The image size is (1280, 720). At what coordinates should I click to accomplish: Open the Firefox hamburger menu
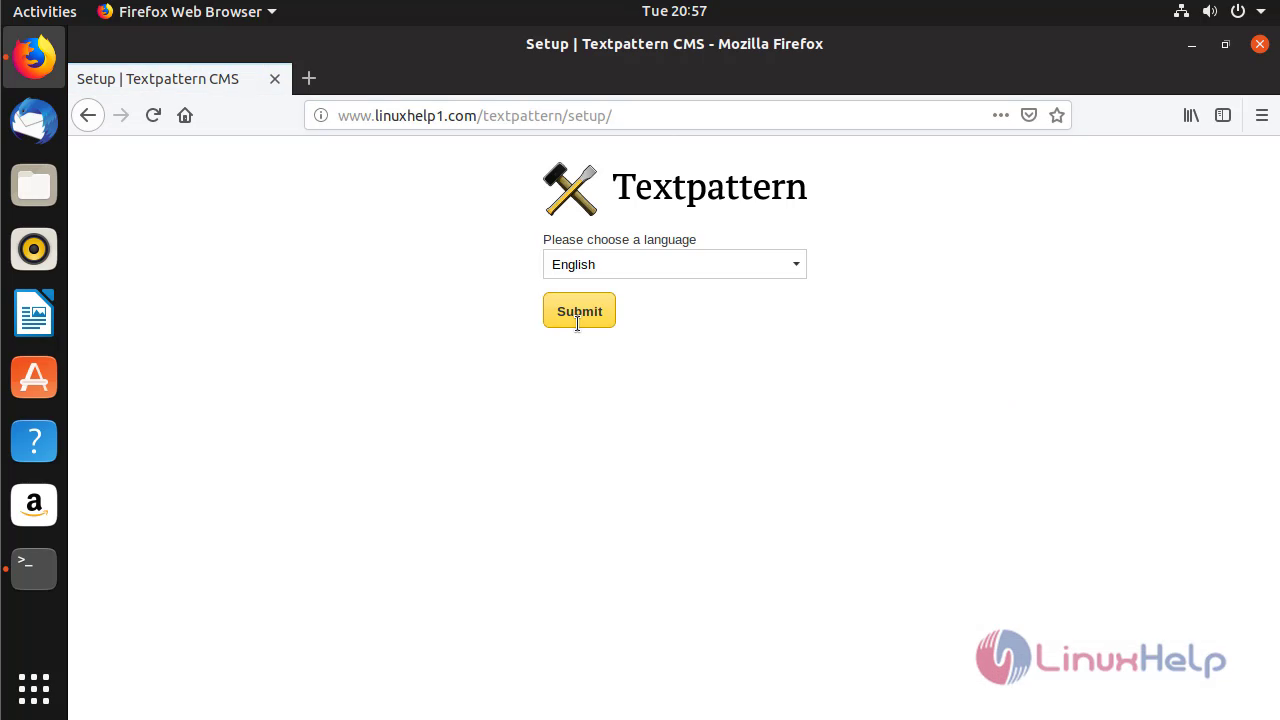[1262, 115]
